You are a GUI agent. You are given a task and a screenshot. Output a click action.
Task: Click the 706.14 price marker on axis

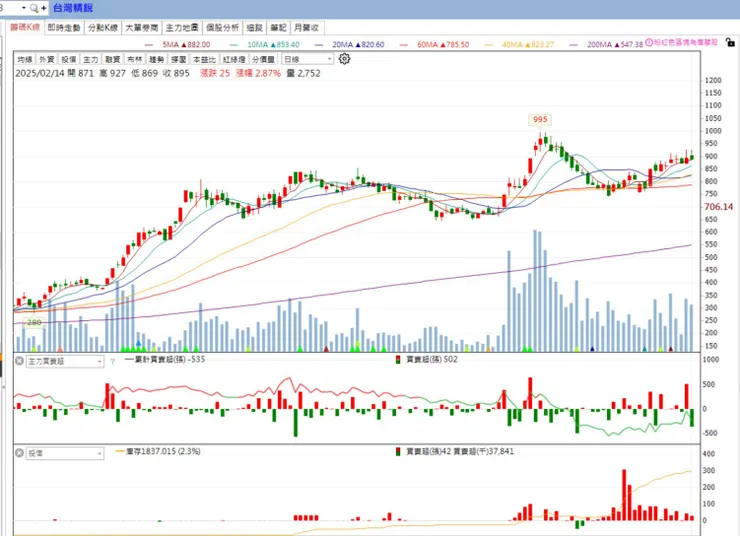pyautogui.click(x=718, y=207)
